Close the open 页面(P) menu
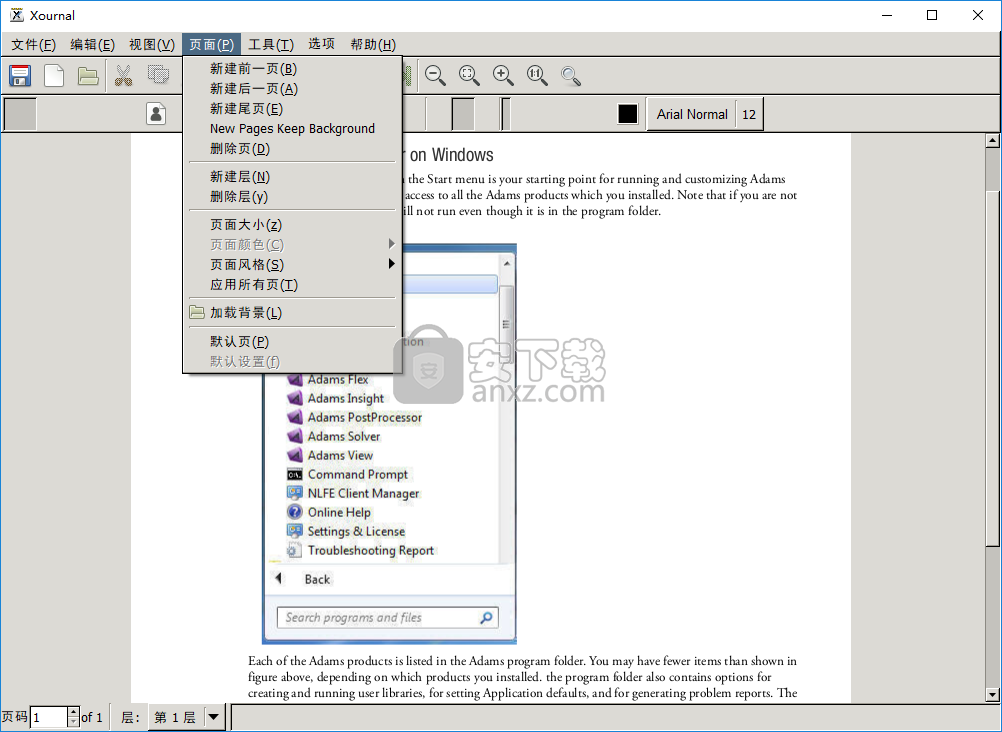The width and height of the screenshot is (1002, 732). [x=212, y=44]
